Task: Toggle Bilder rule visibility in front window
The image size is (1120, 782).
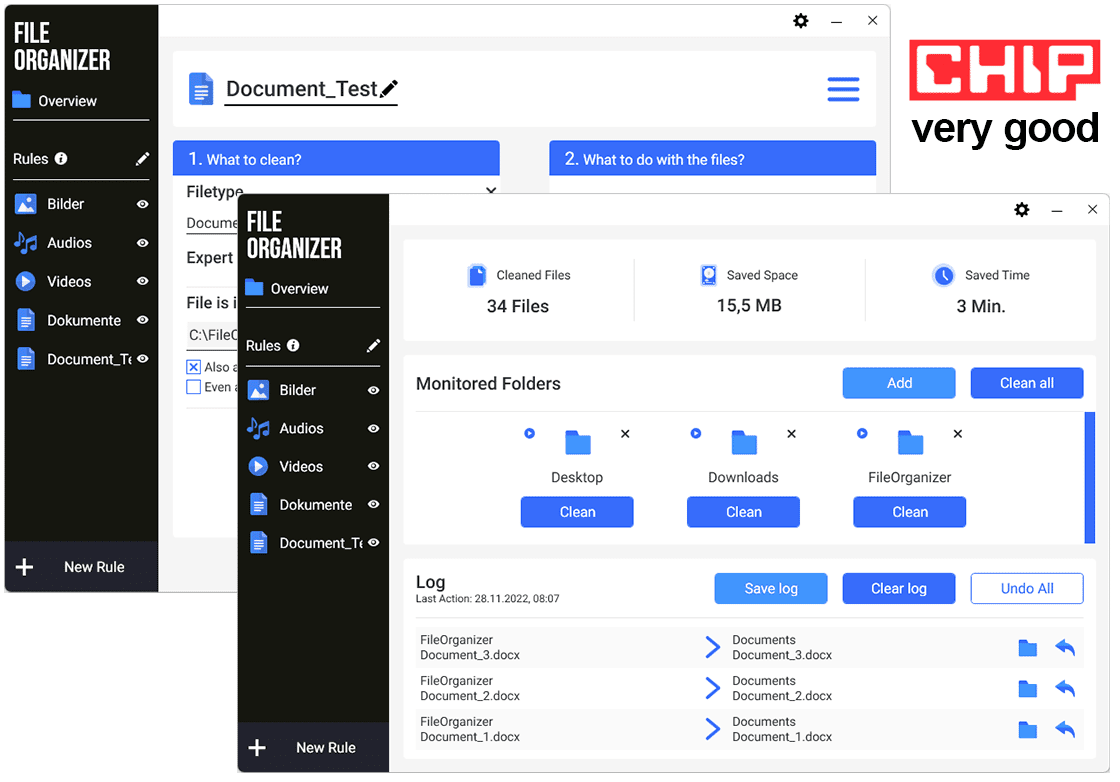Action: (x=373, y=391)
